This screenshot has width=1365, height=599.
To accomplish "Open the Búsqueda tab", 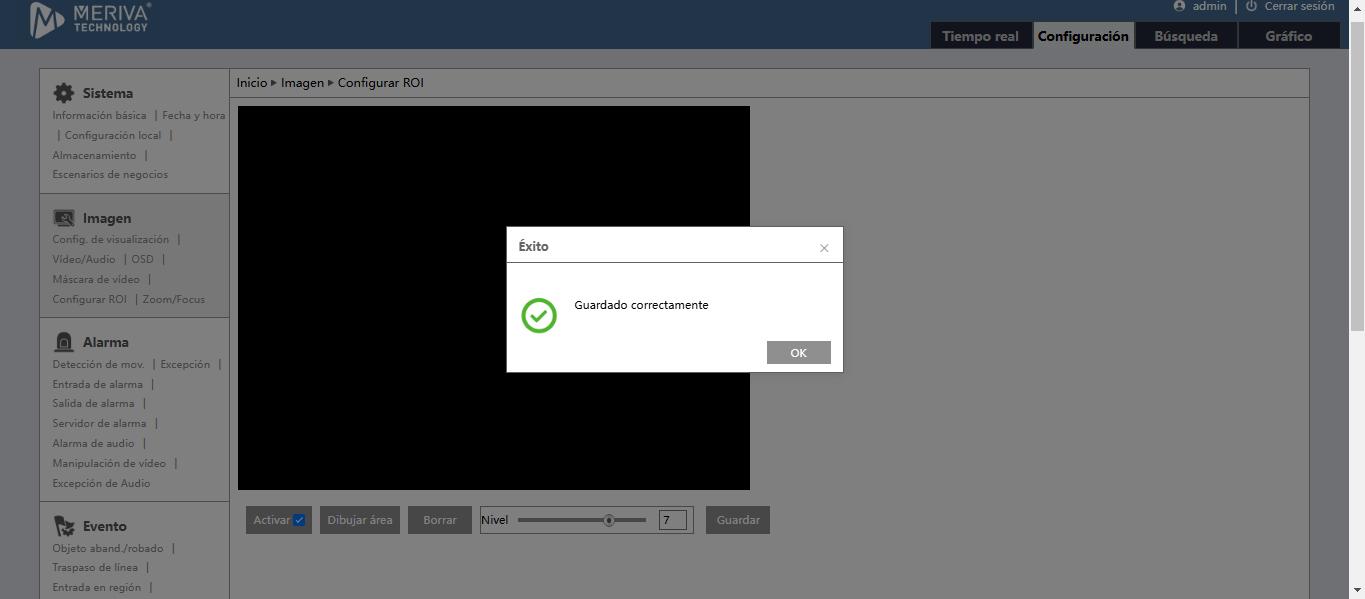I will click(x=1186, y=35).
